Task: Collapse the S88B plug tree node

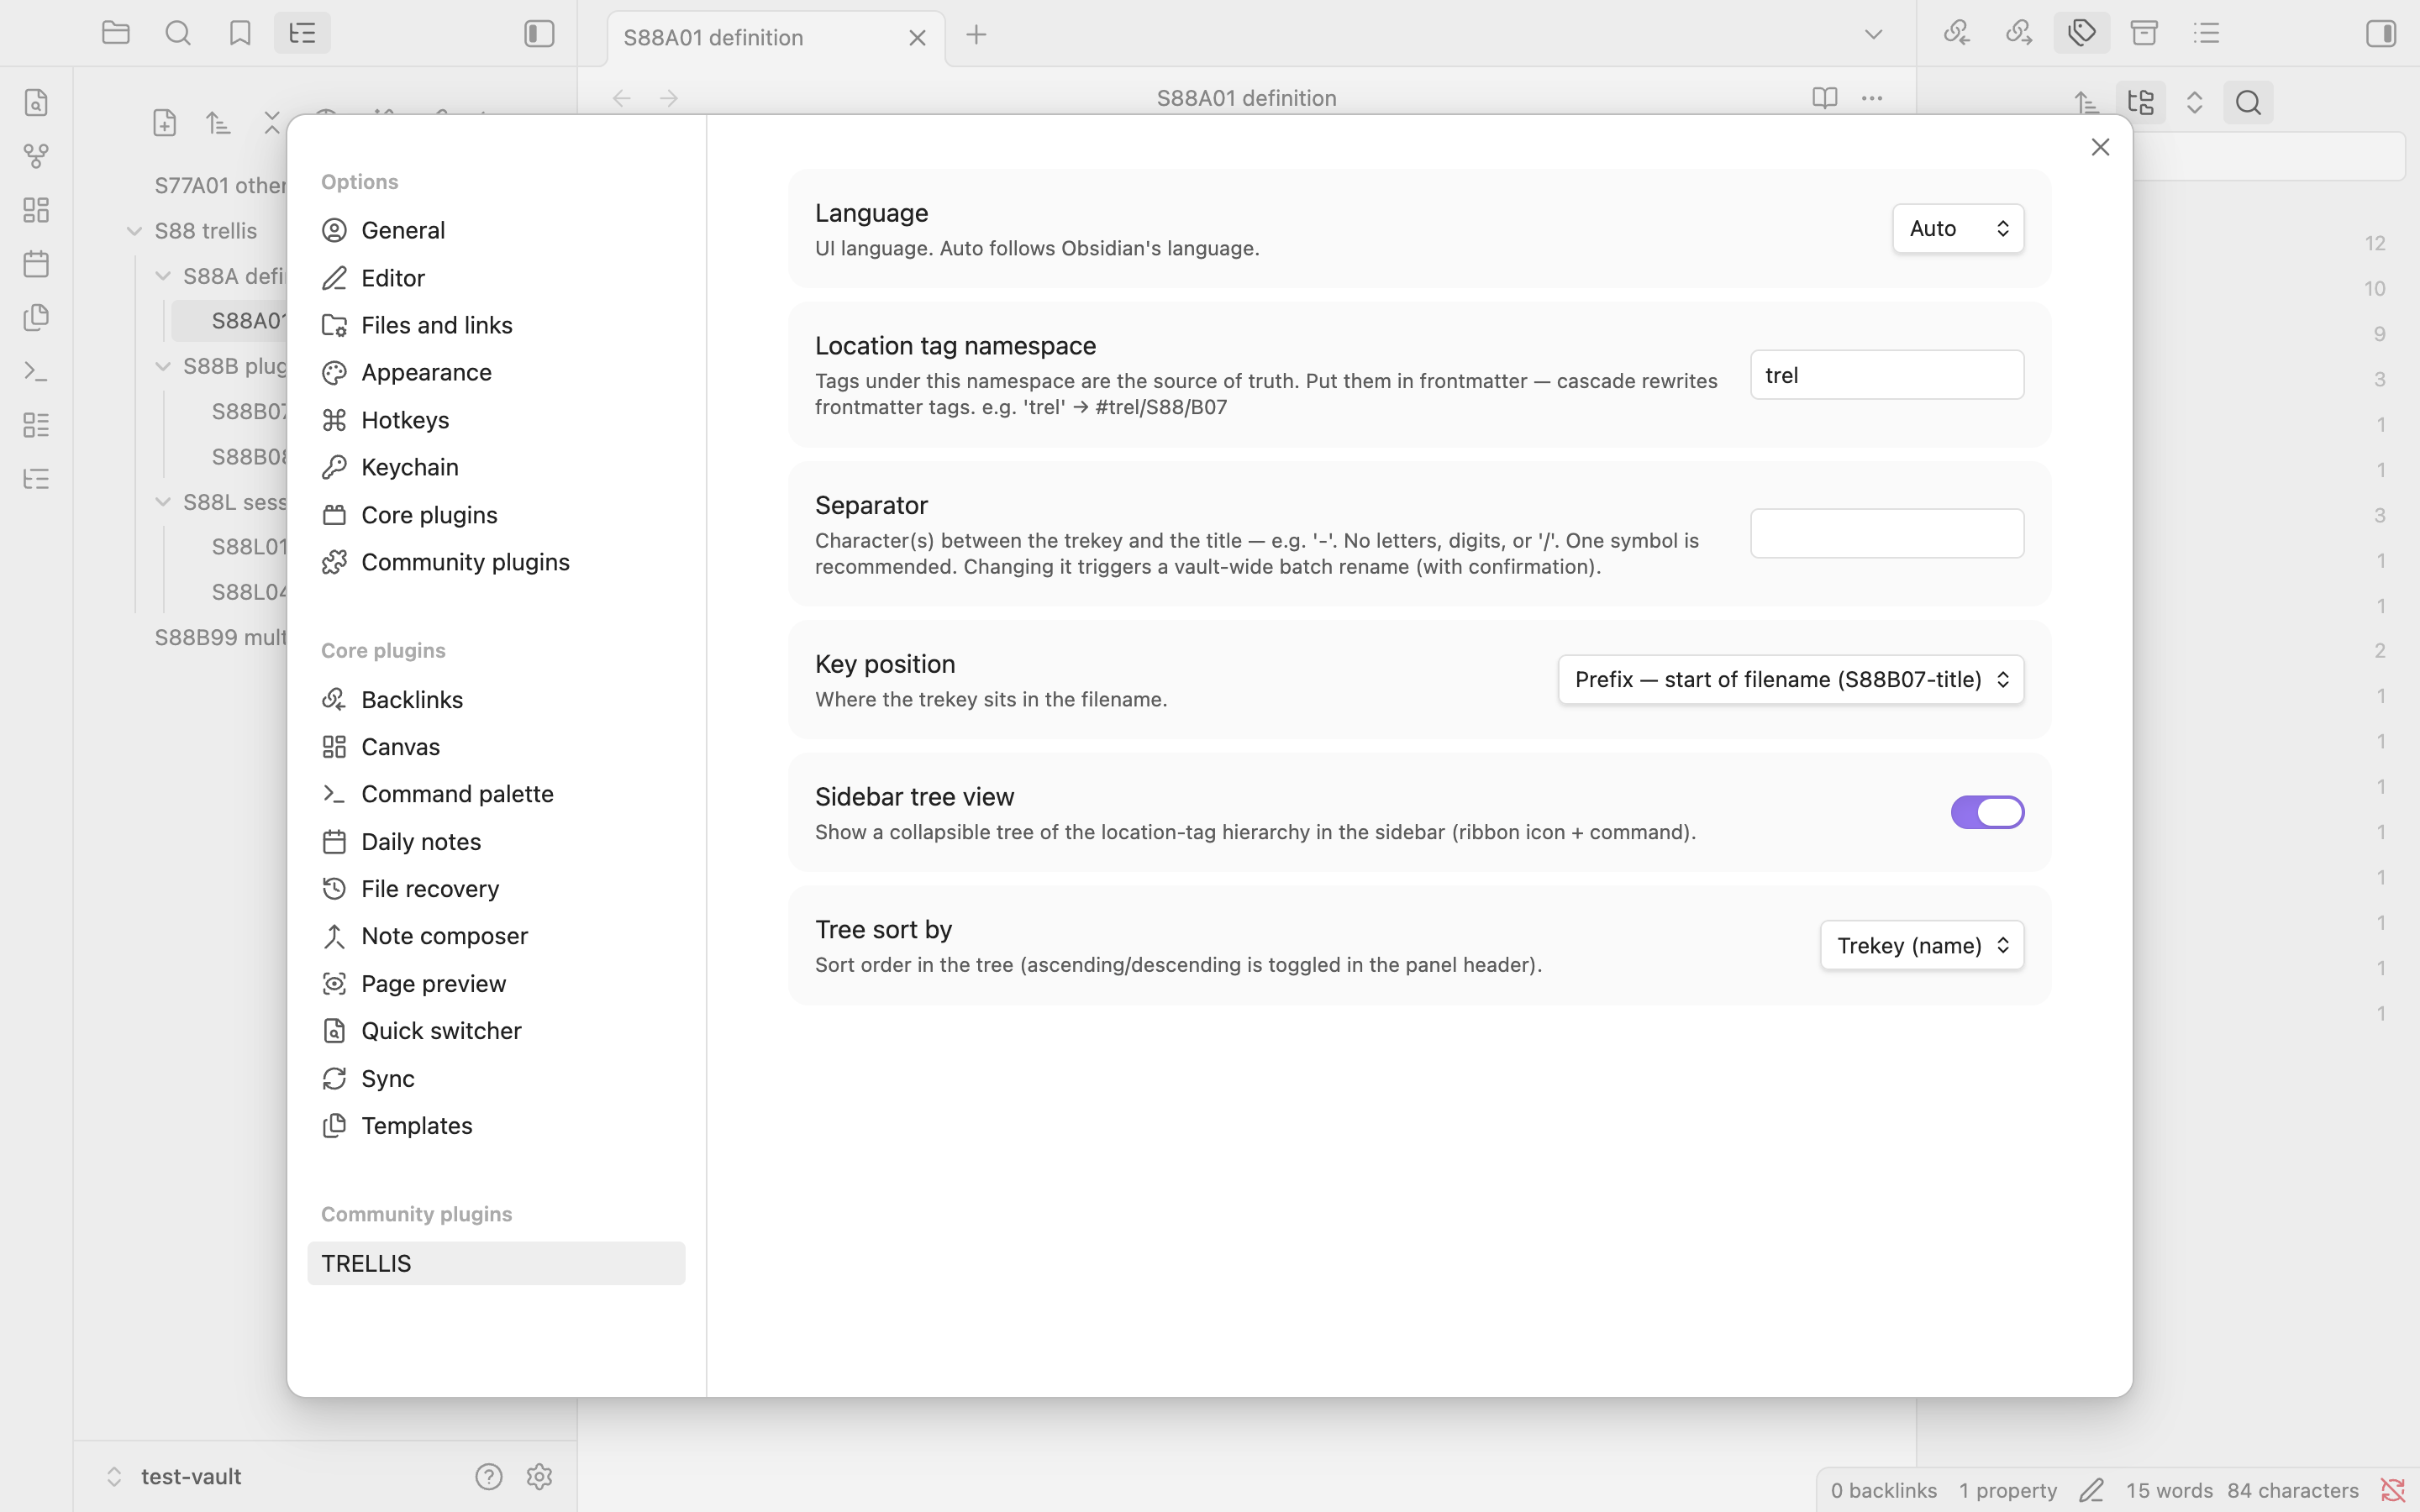Action: pos(163,366)
